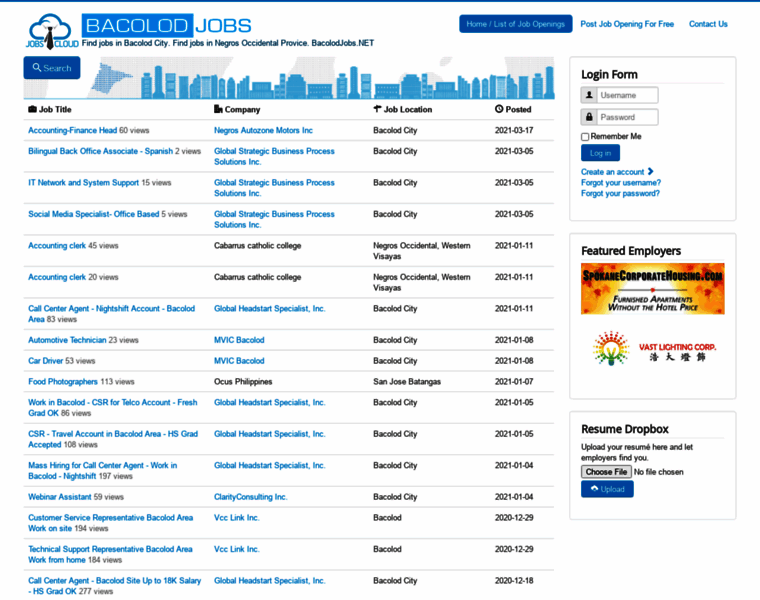Open the Car Driver job listing
760x600 pixels.
tap(46, 361)
